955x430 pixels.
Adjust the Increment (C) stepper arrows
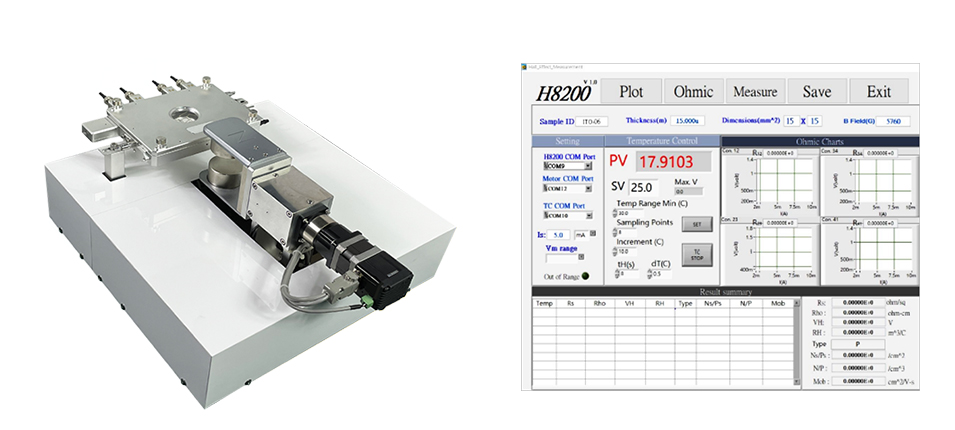coord(614,252)
